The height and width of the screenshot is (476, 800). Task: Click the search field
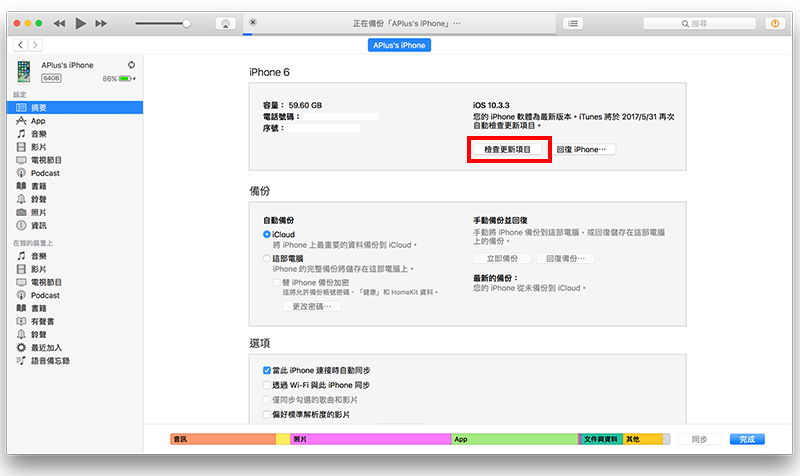699,23
